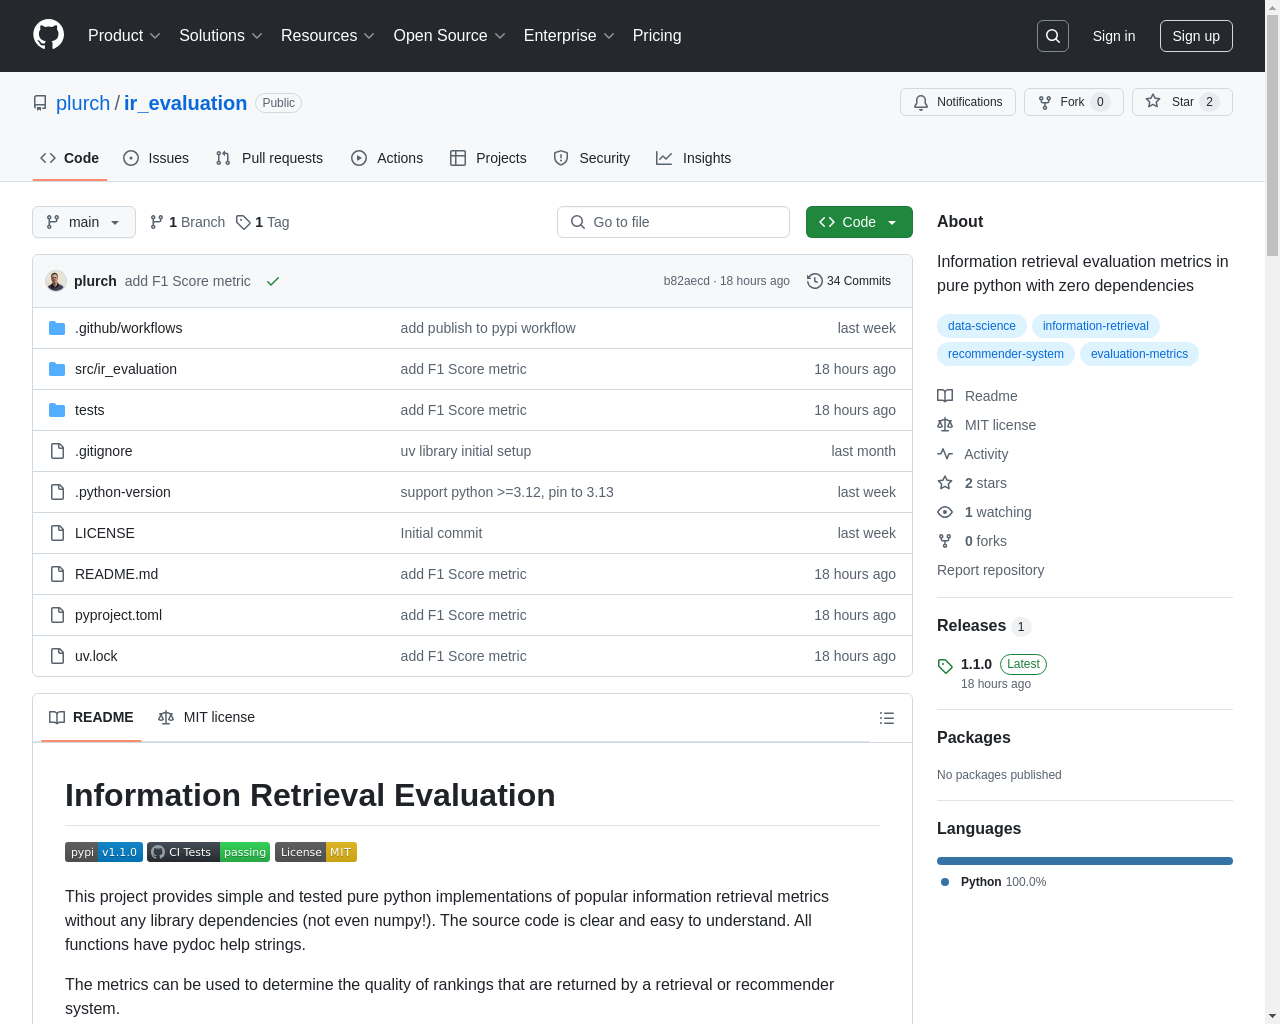
Task: Open the Pricing menu item
Action: click(x=657, y=36)
